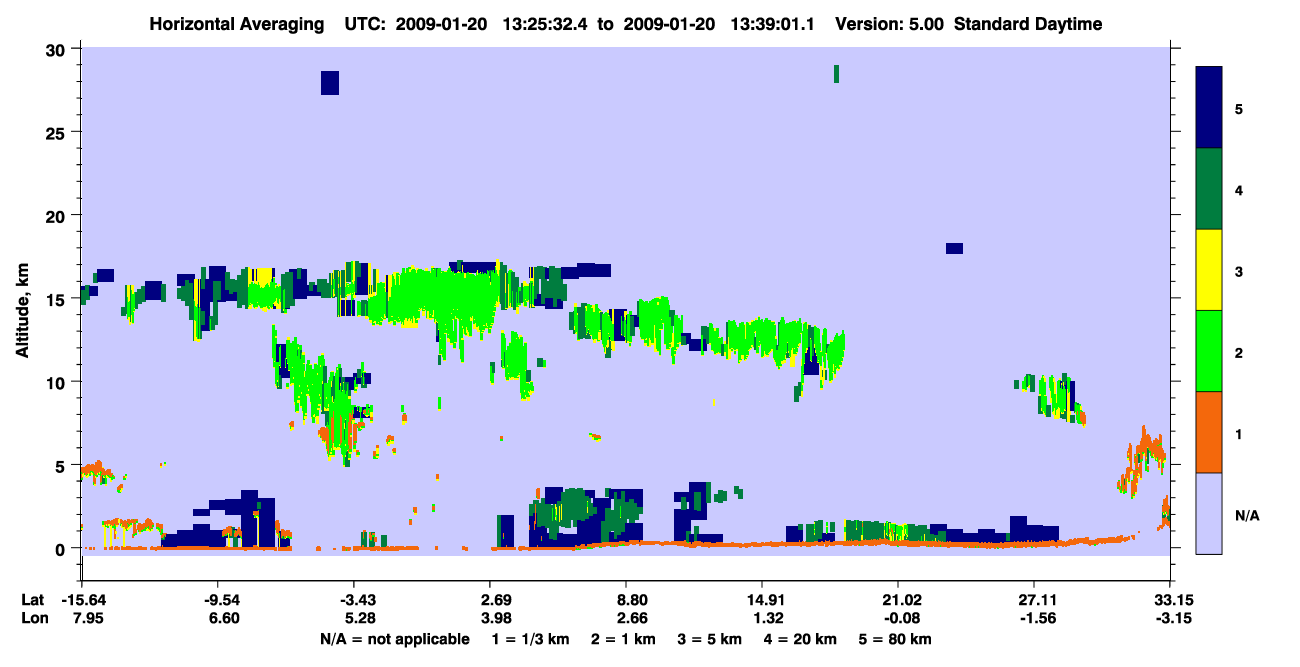Click the y-axis tick label 25
This screenshot has width=1300, height=667.
point(57,133)
